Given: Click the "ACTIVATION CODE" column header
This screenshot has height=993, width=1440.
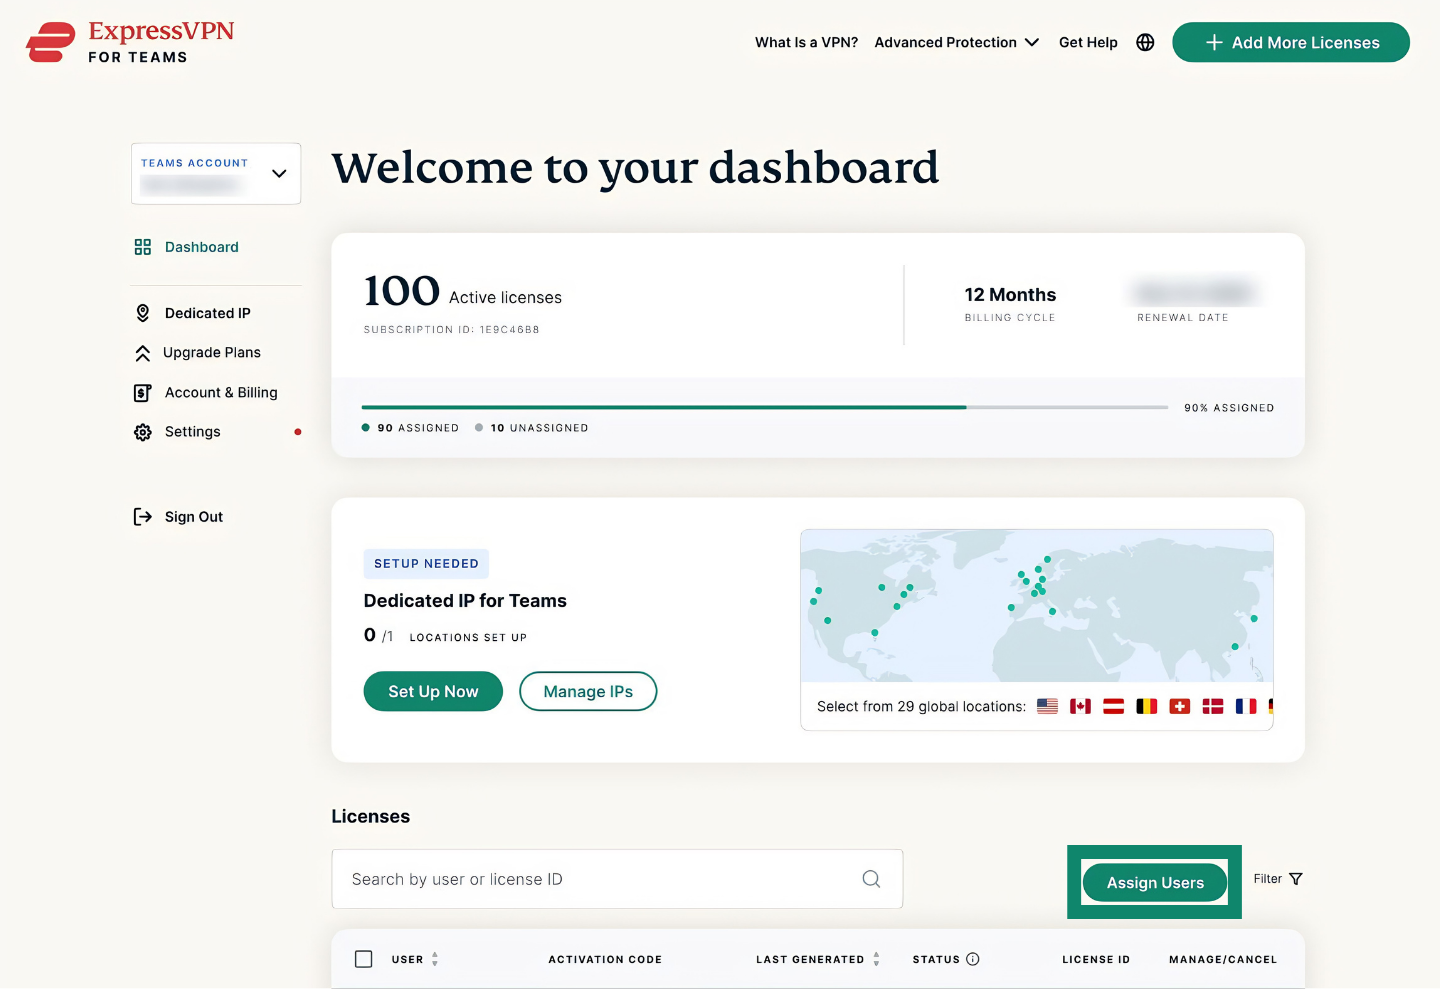Looking at the screenshot, I should click(x=605, y=959).
